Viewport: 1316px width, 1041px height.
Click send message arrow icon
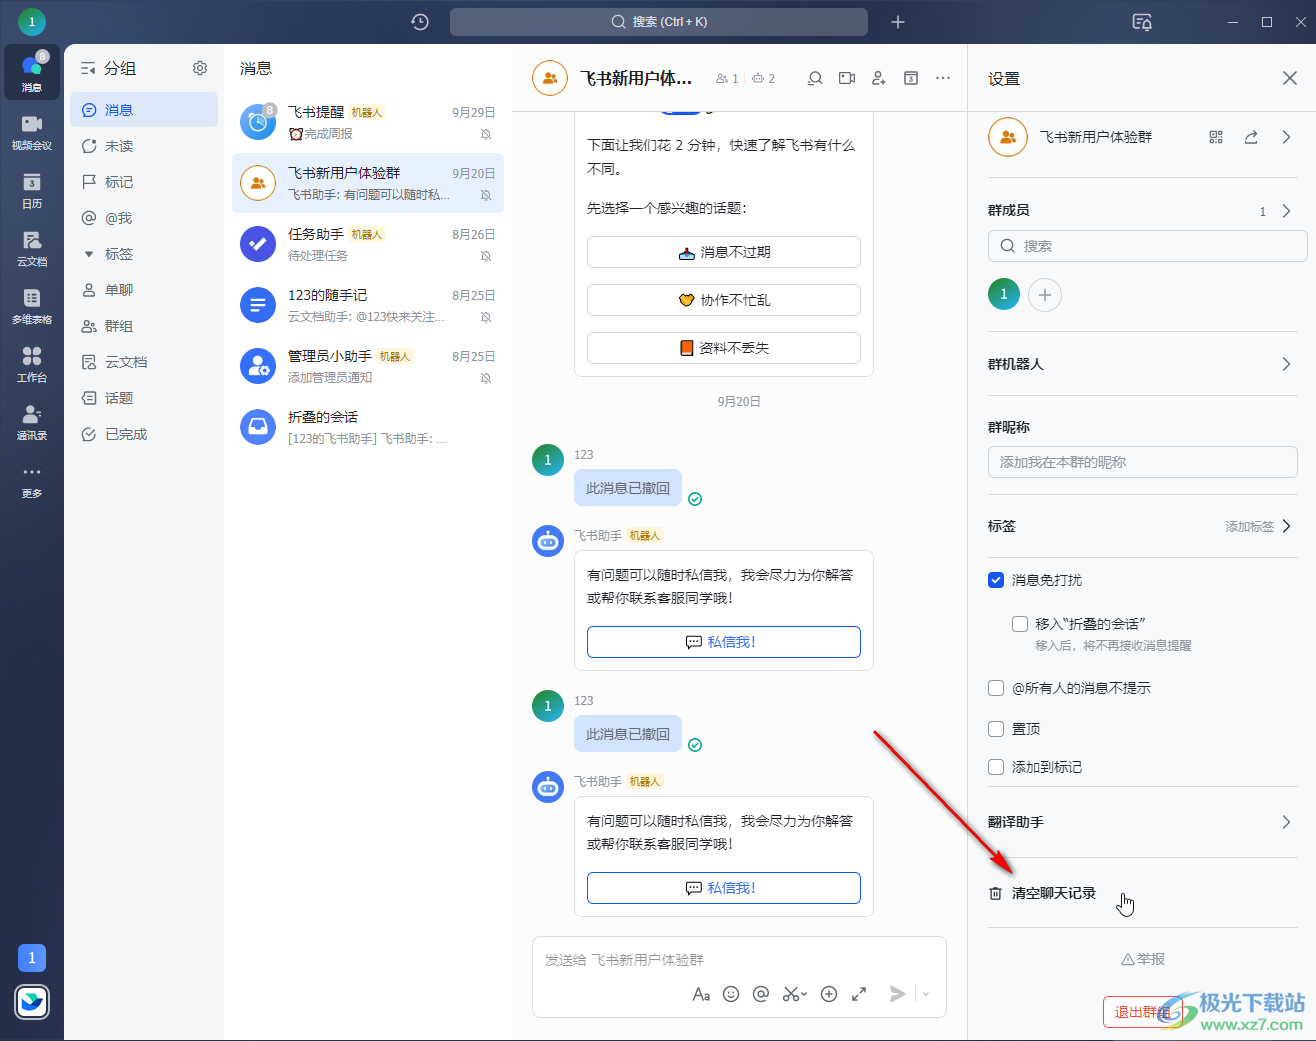click(898, 994)
